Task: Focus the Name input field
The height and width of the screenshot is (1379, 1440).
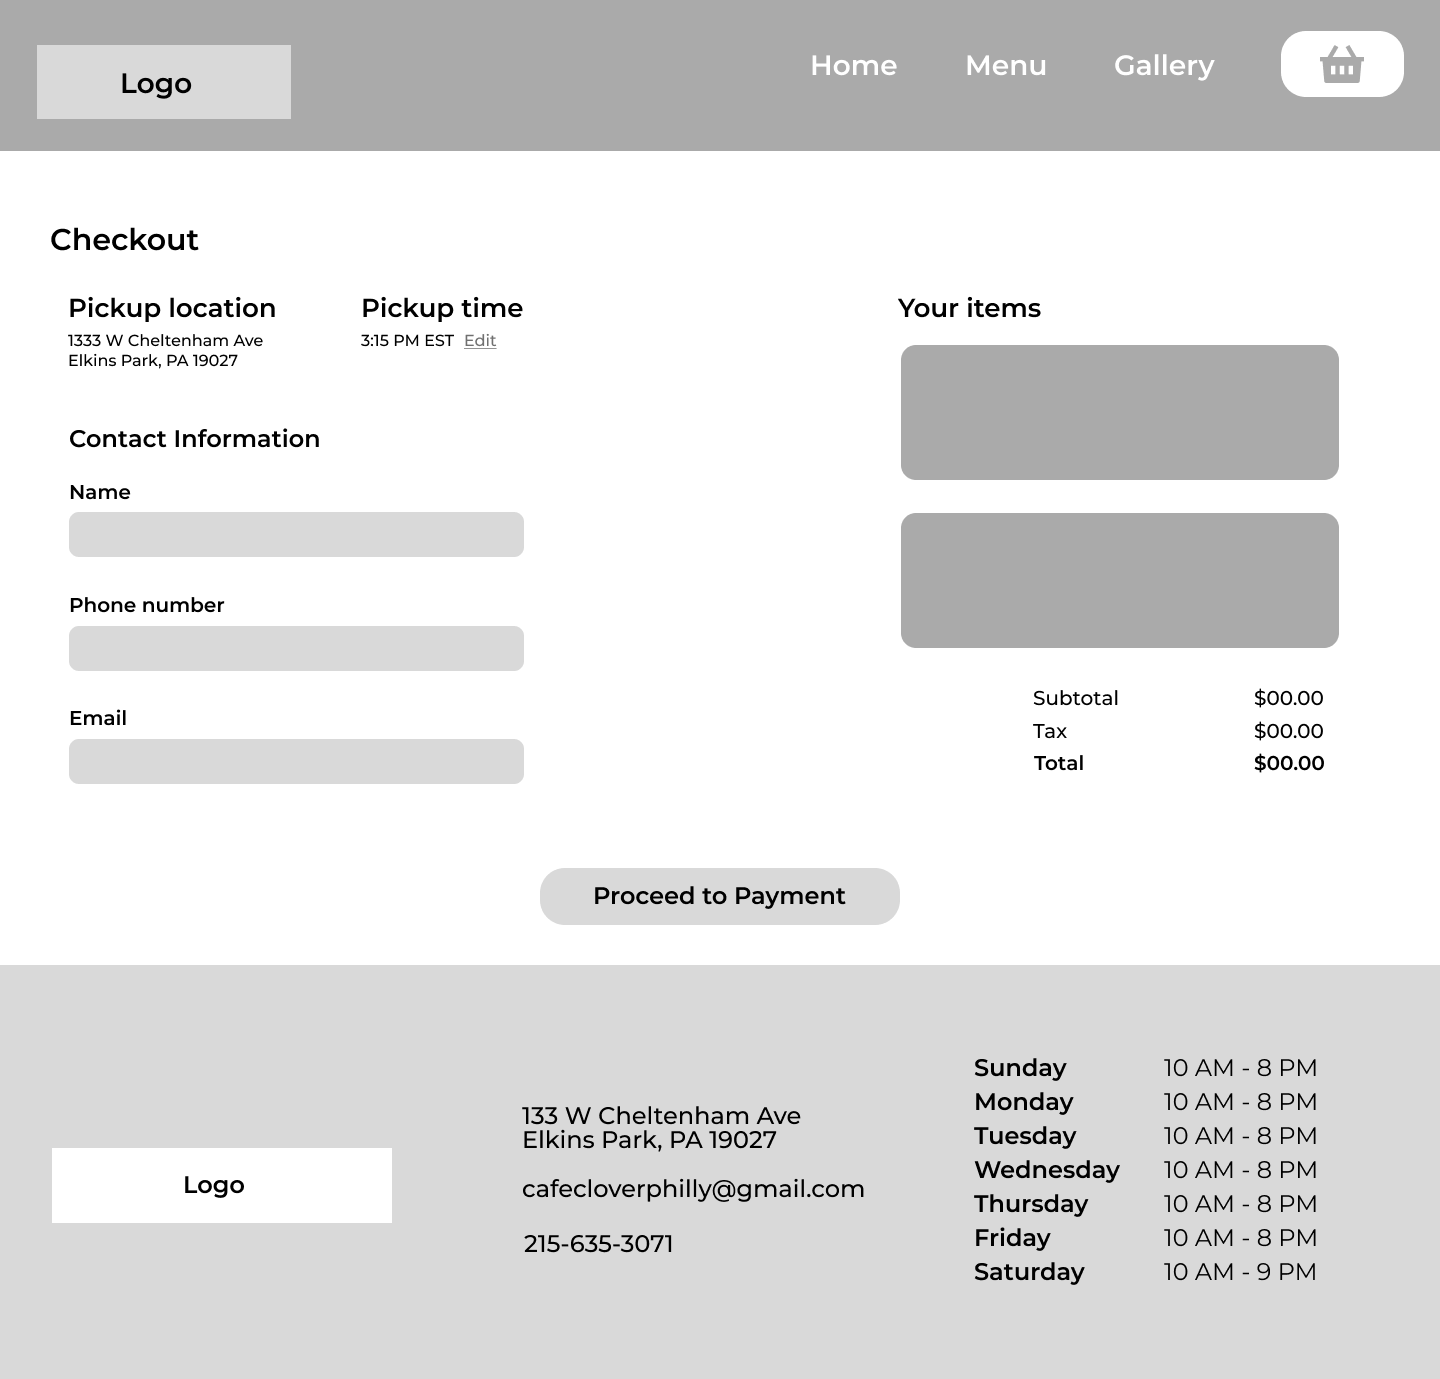Action: pos(296,534)
